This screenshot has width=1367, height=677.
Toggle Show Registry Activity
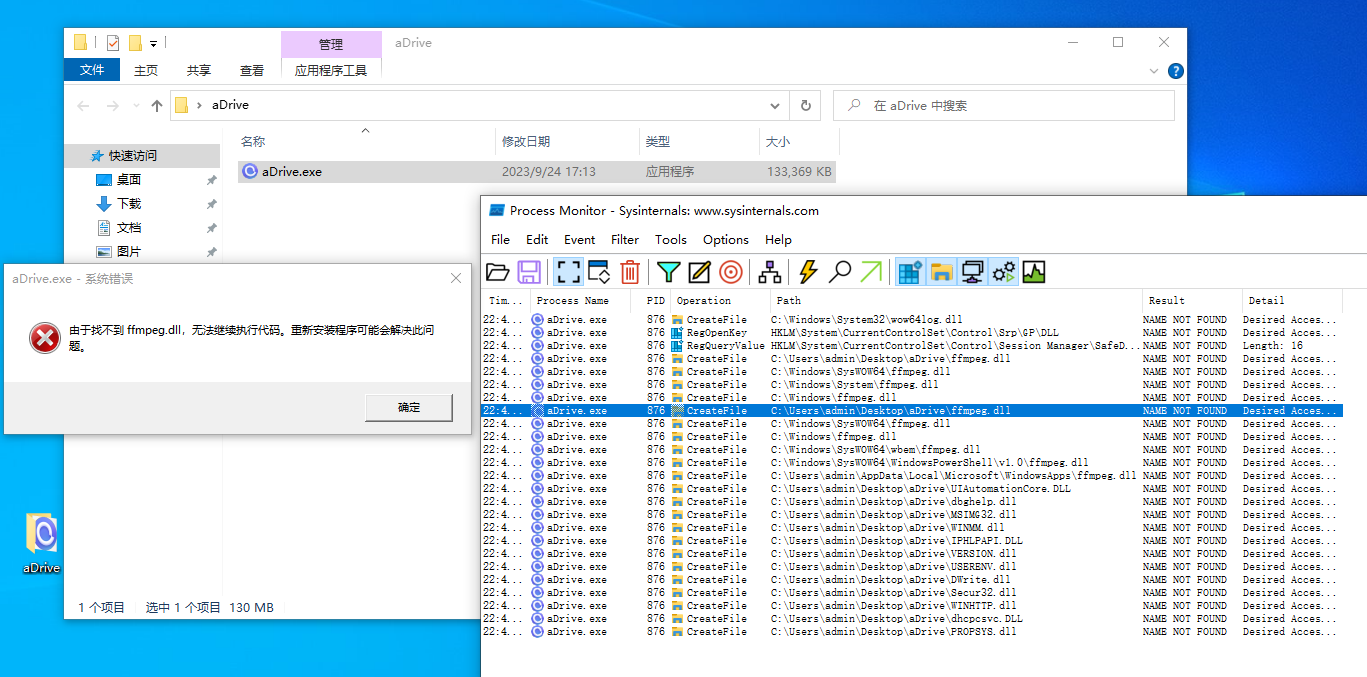pyautogui.click(x=909, y=271)
